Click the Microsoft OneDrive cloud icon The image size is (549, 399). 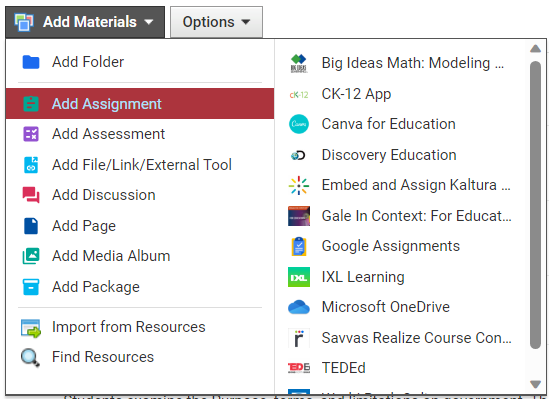click(299, 307)
